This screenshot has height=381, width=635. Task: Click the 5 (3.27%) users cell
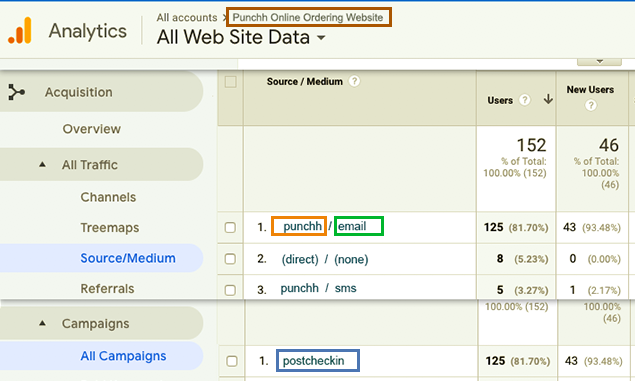(522, 290)
